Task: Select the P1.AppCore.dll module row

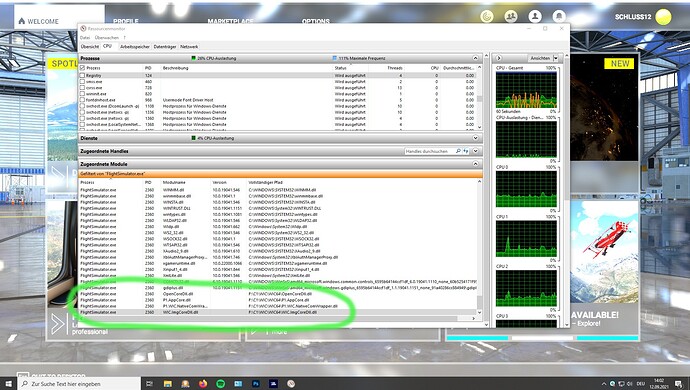Action: pyautogui.click(x=277, y=300)
